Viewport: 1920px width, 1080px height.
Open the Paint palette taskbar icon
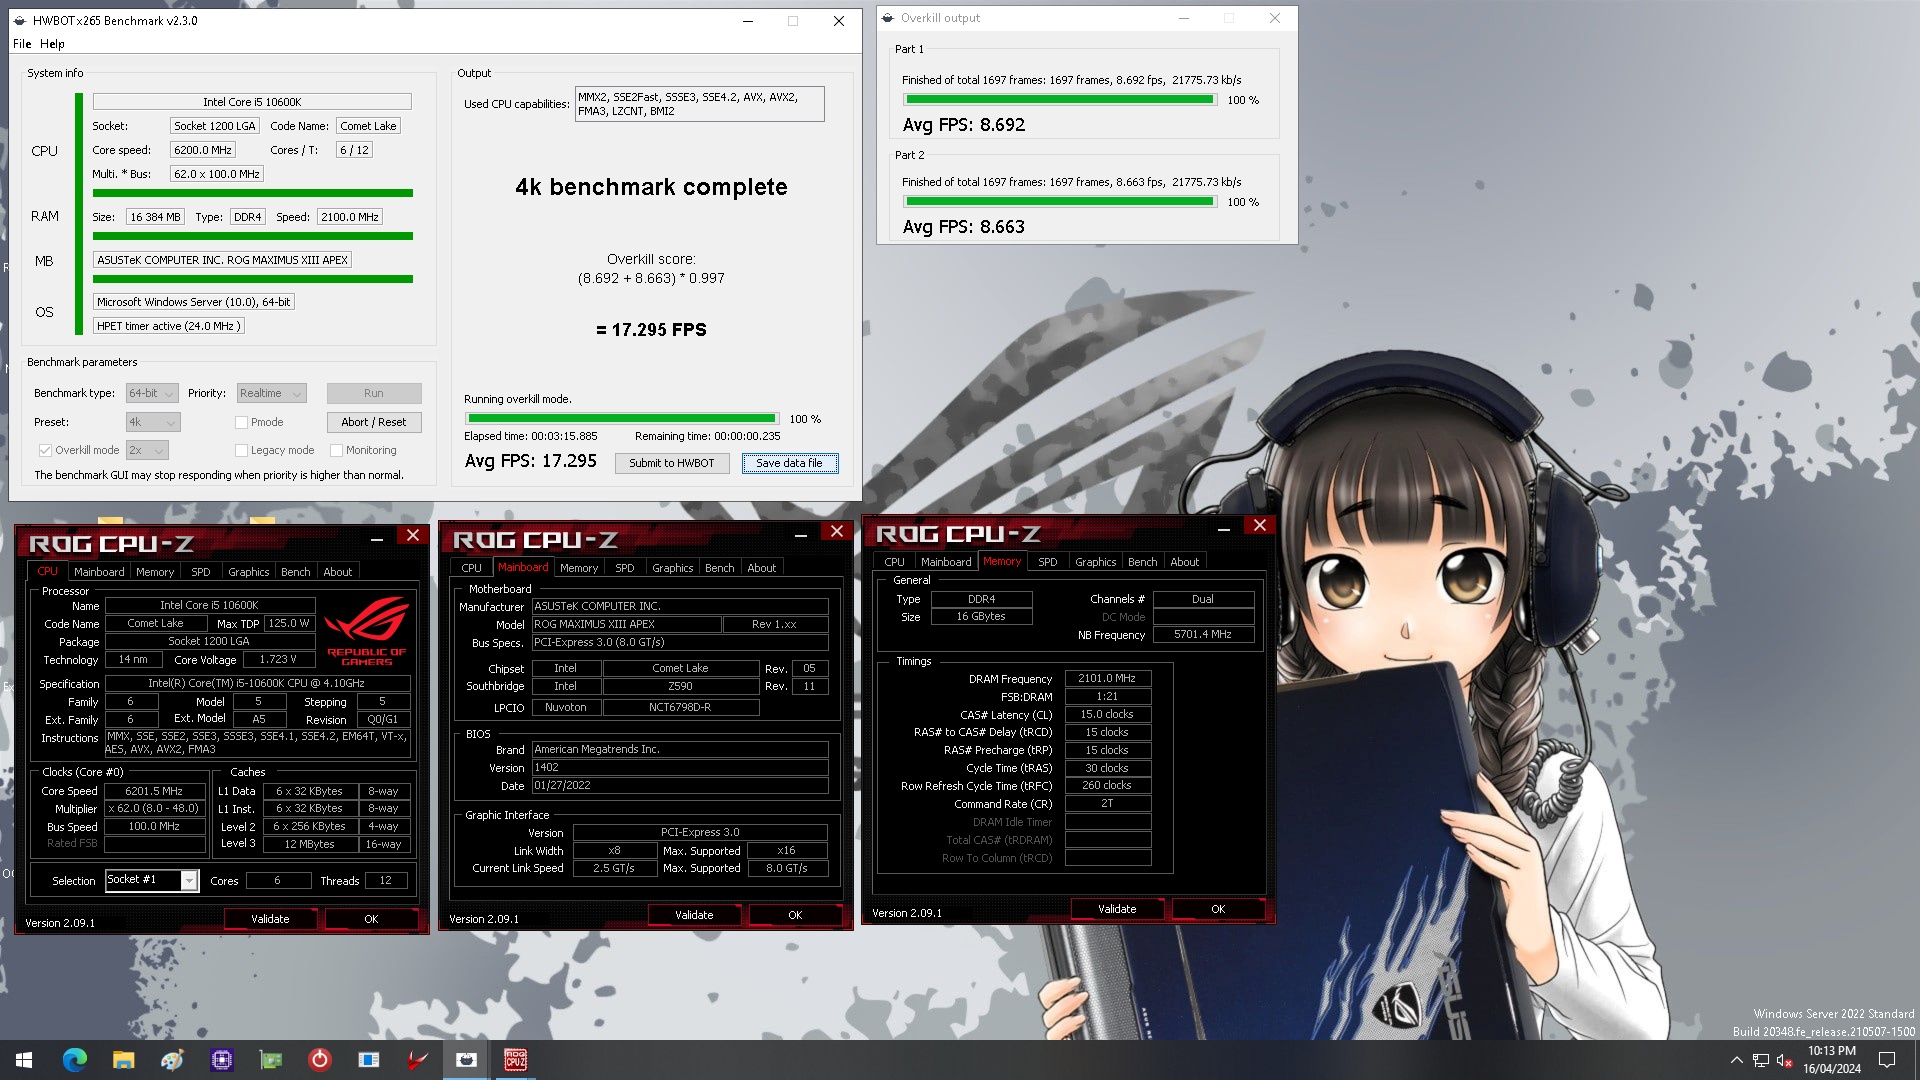click(172, 1060)
